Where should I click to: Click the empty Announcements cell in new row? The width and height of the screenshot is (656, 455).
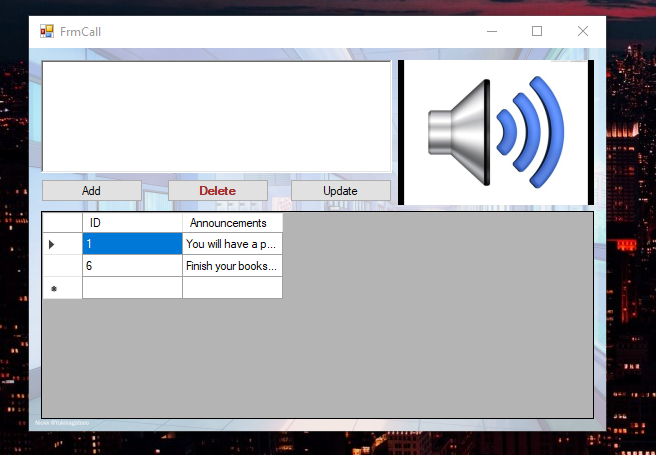click(x=233, y=288)
